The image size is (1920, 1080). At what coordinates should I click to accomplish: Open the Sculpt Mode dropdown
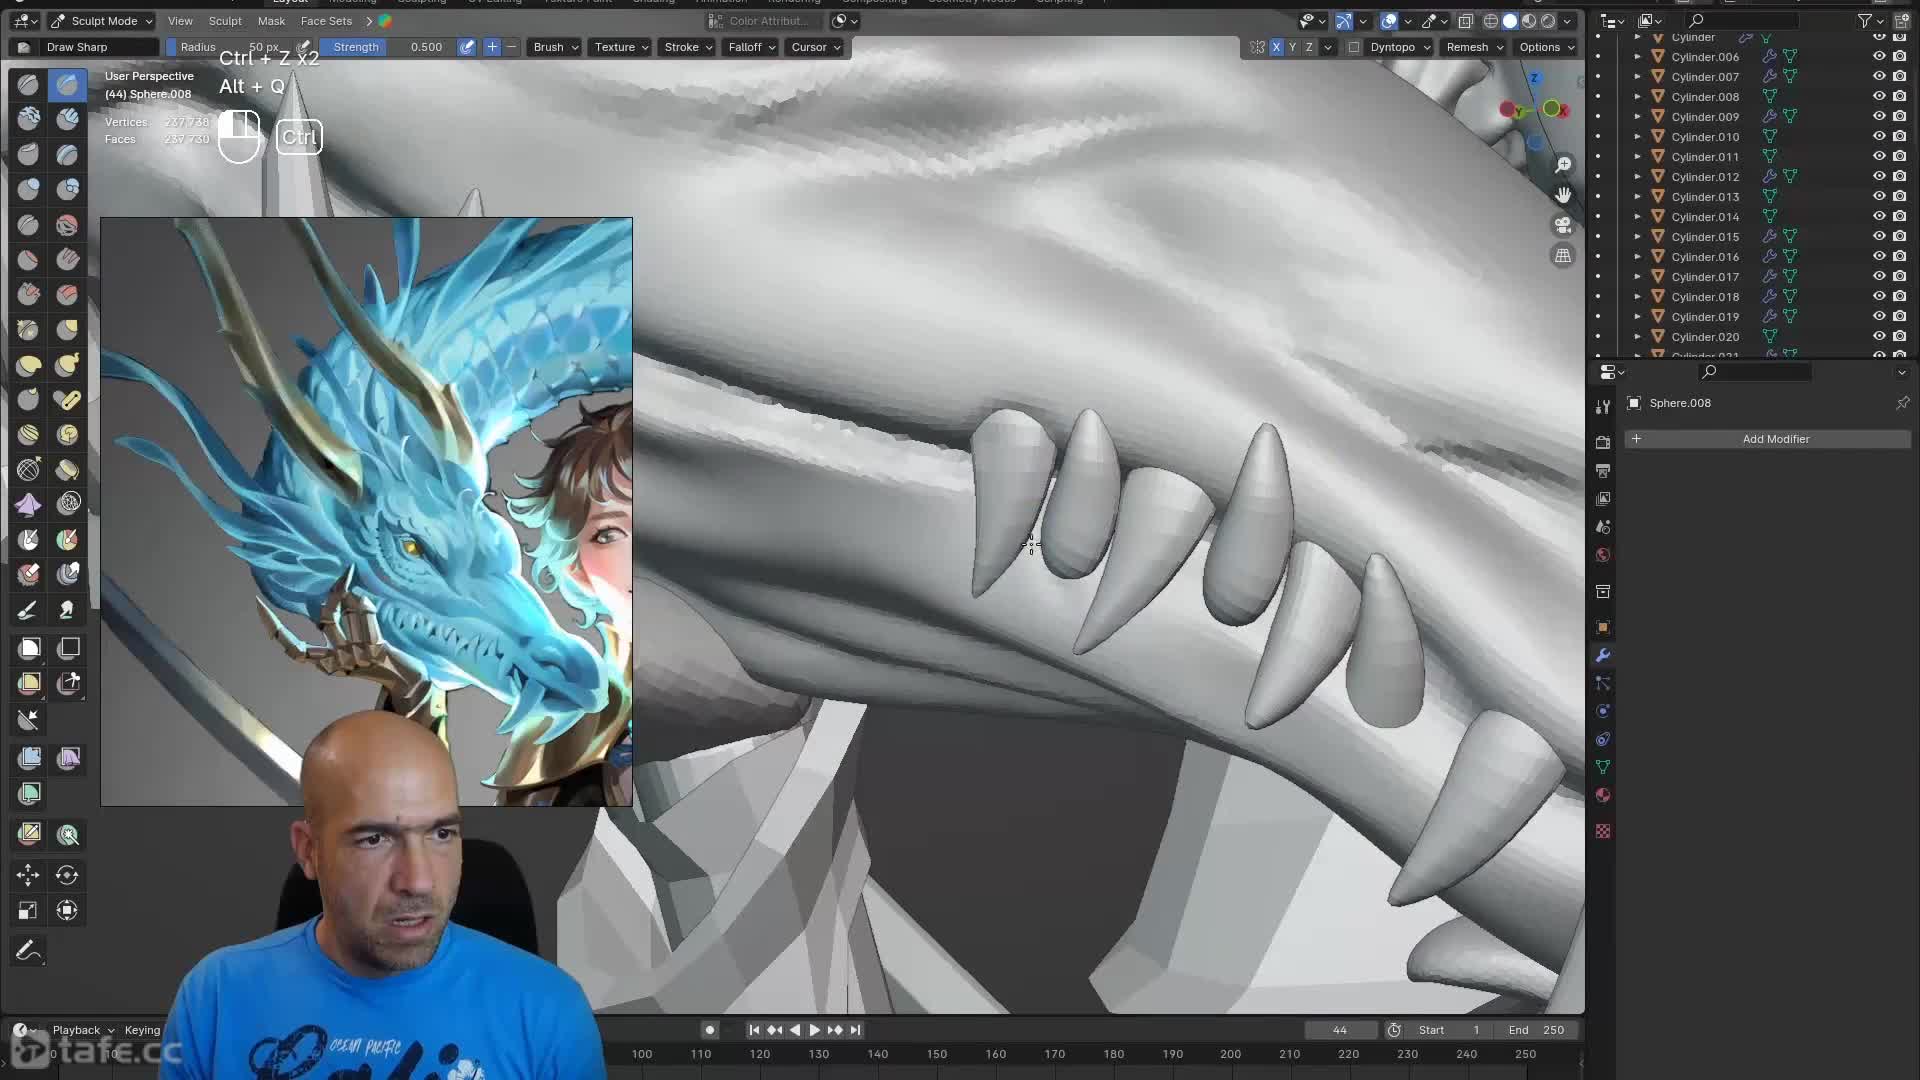coord(101,21)
